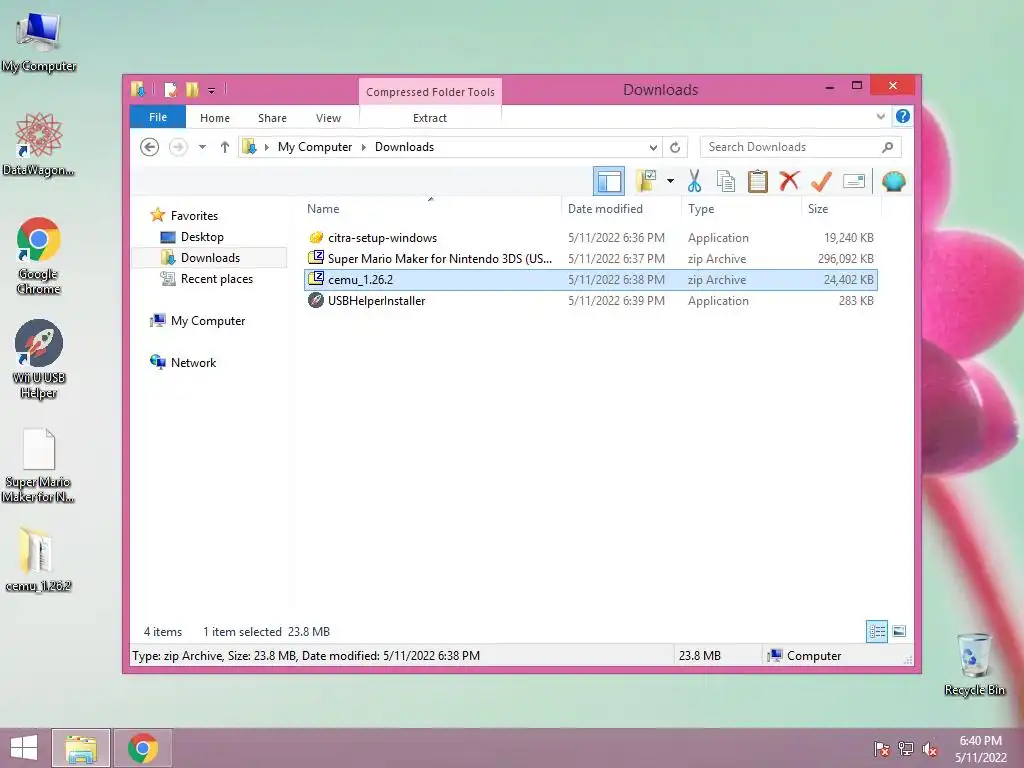
Task: Click Chrome icon in the taskbar
Action: click(x=143, y=748)
